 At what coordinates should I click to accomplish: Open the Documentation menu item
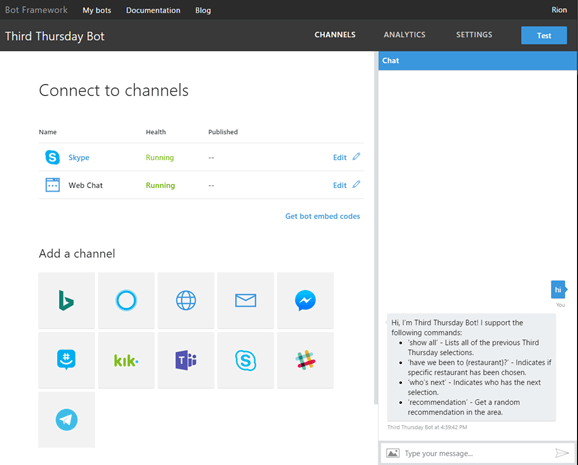153,10
